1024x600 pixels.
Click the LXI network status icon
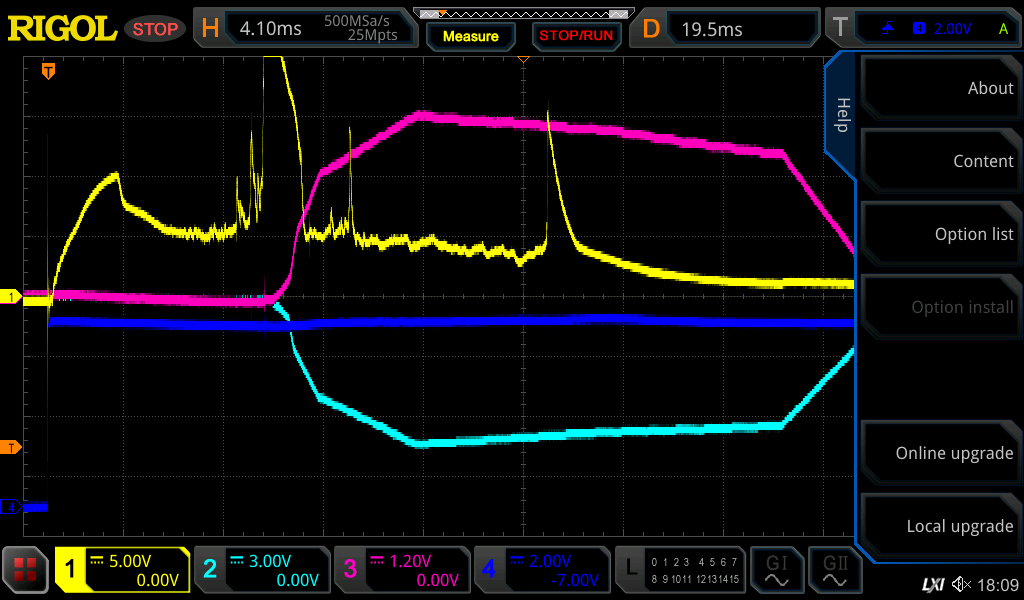click(x=932, y=584)
